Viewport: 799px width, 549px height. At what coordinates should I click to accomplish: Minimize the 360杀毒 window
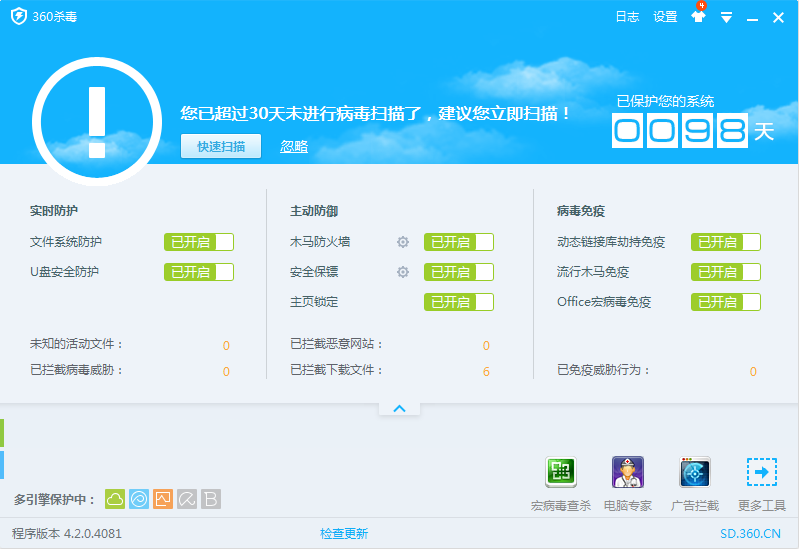tap(752, 19)
